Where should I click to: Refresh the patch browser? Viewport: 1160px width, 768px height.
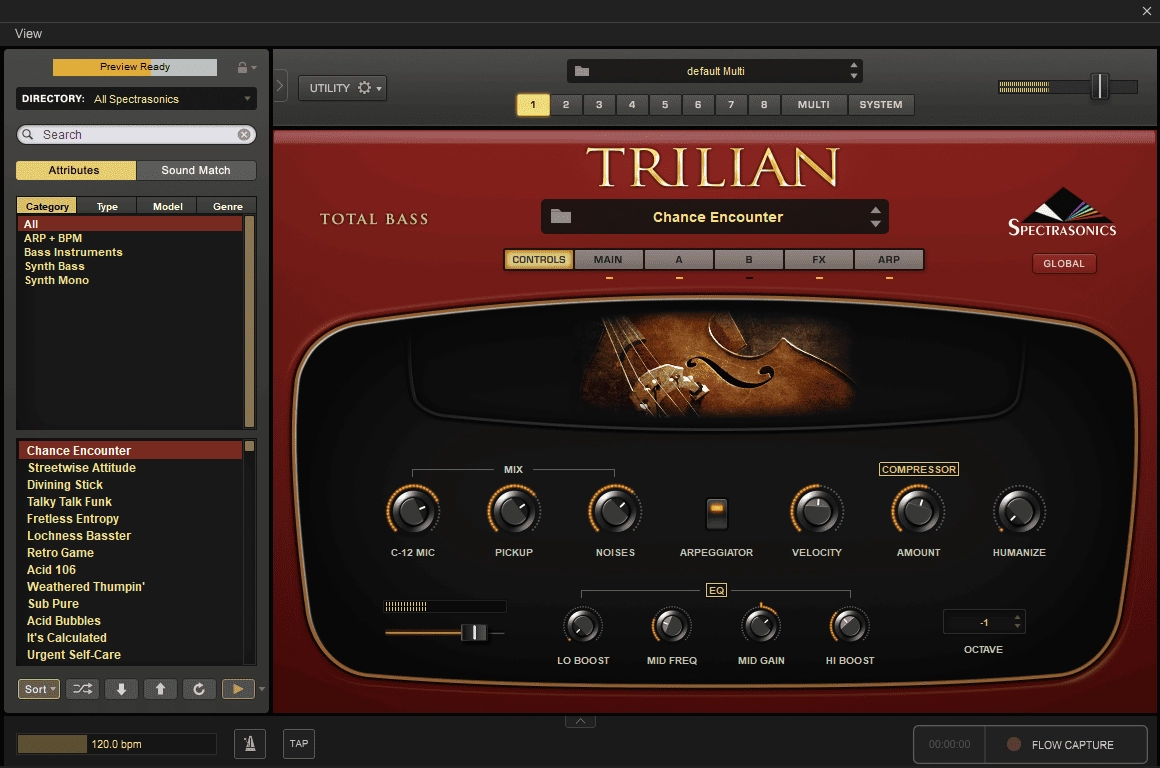coord(199,689)
